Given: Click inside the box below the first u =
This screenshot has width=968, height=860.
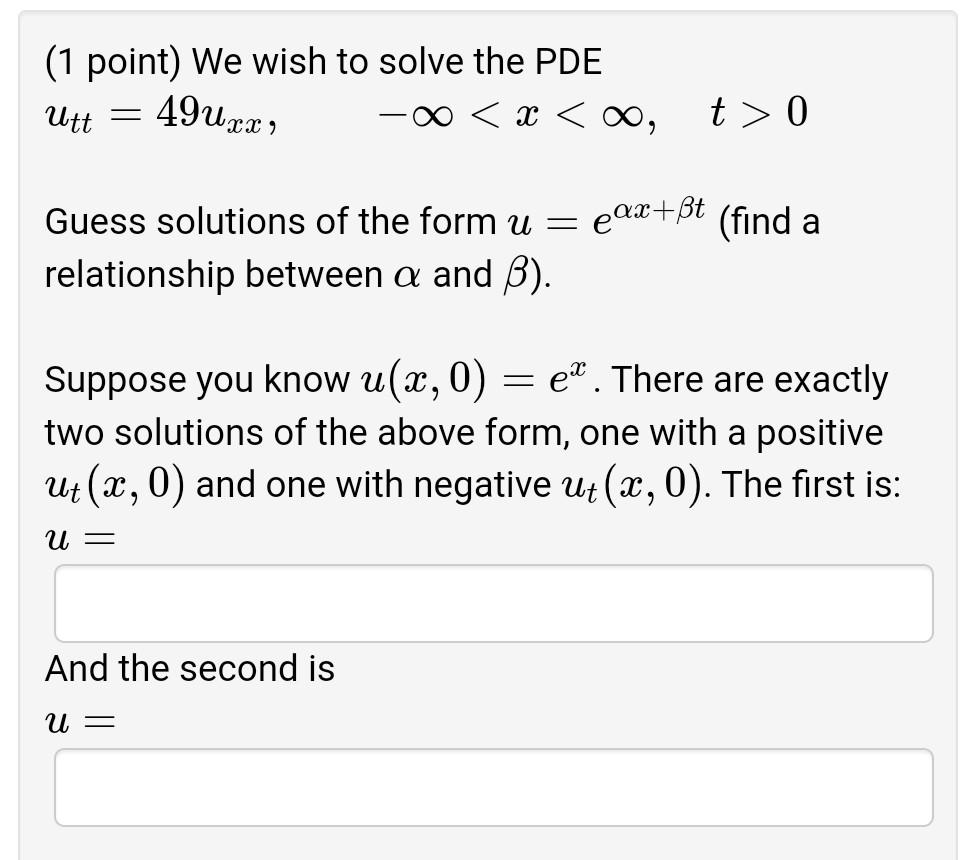Looking at the screenshot, I should [x=494, y=602].
